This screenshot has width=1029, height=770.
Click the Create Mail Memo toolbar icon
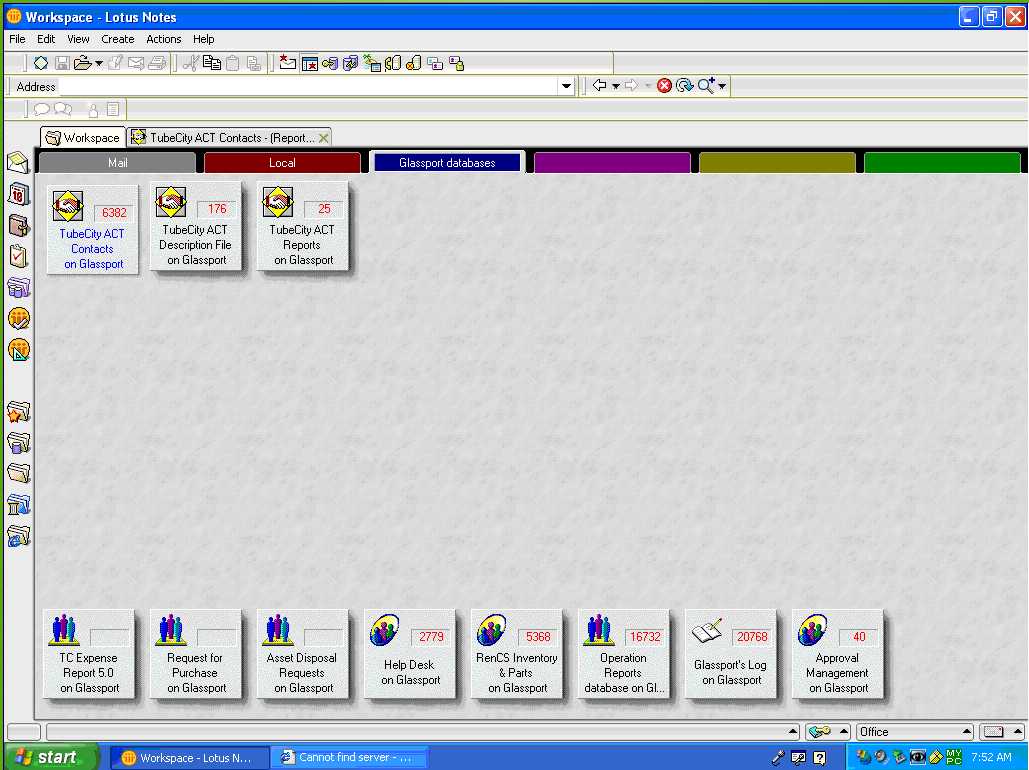(287, 63)
